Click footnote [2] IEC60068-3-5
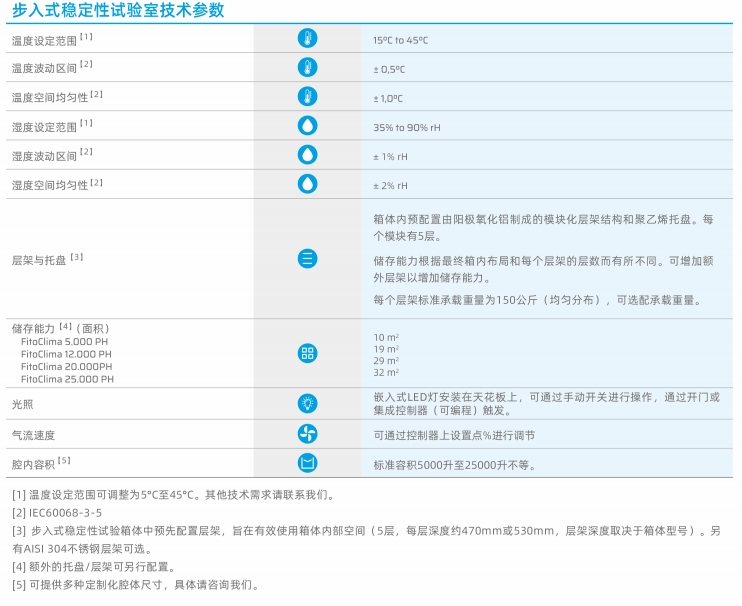 coord(63,513)
